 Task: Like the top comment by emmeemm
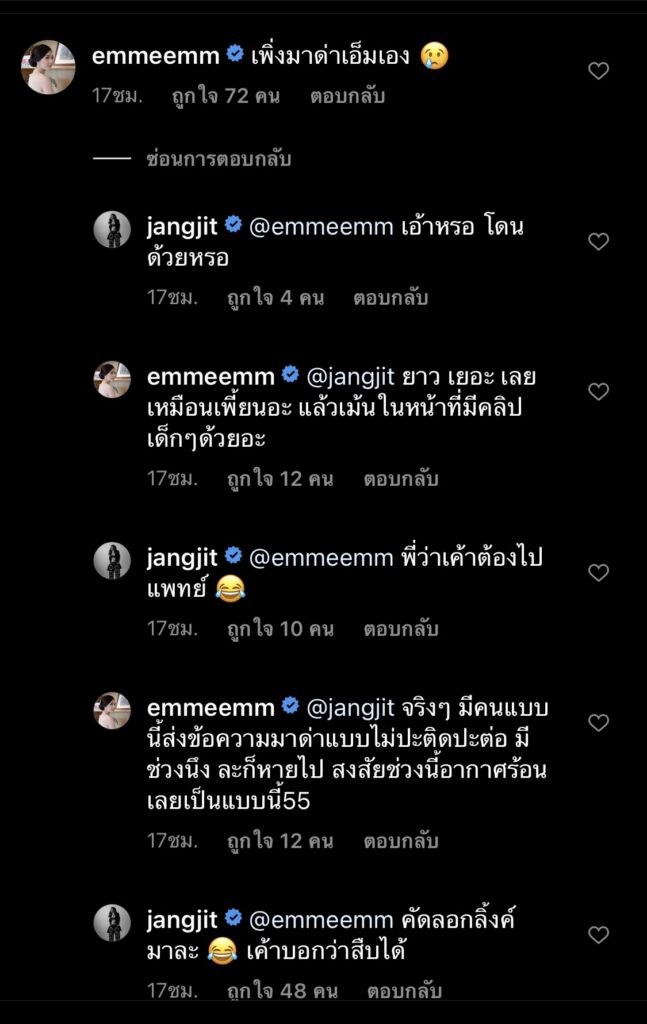click(598, 71)
